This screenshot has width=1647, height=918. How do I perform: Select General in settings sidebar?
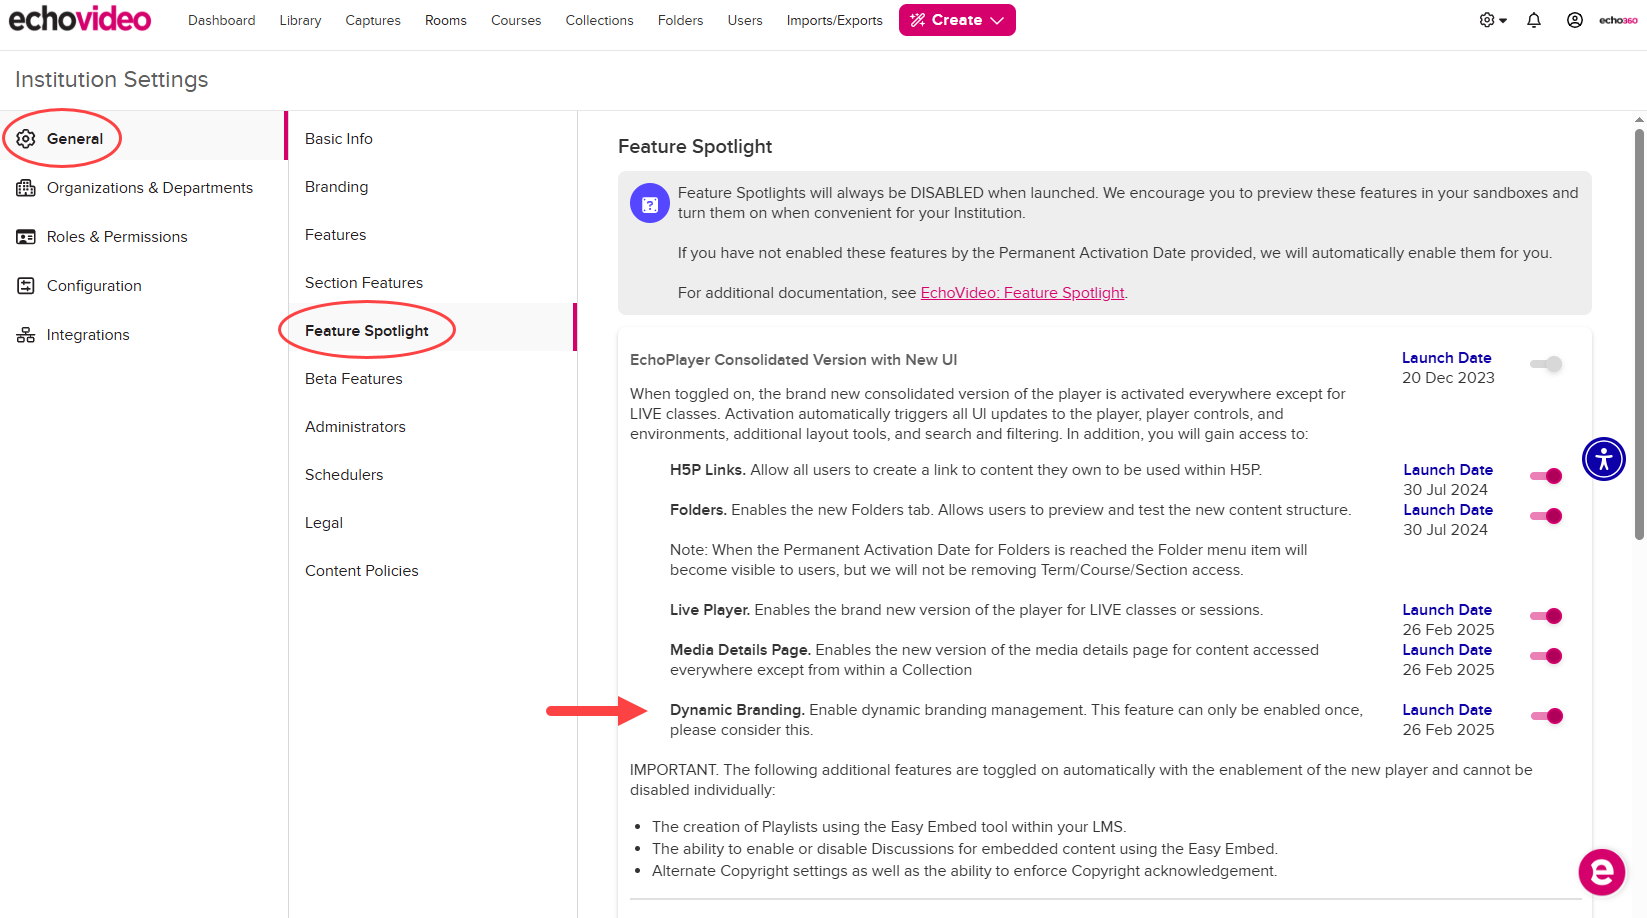tap(143, 139)
